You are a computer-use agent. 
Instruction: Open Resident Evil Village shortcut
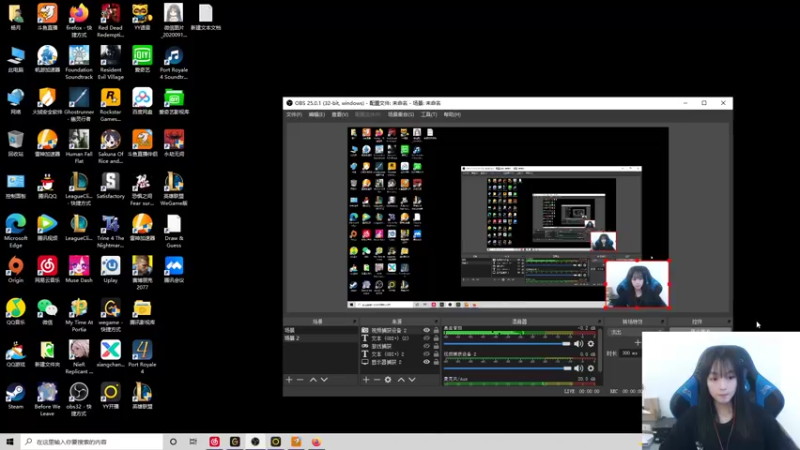(x=110, y=62)
